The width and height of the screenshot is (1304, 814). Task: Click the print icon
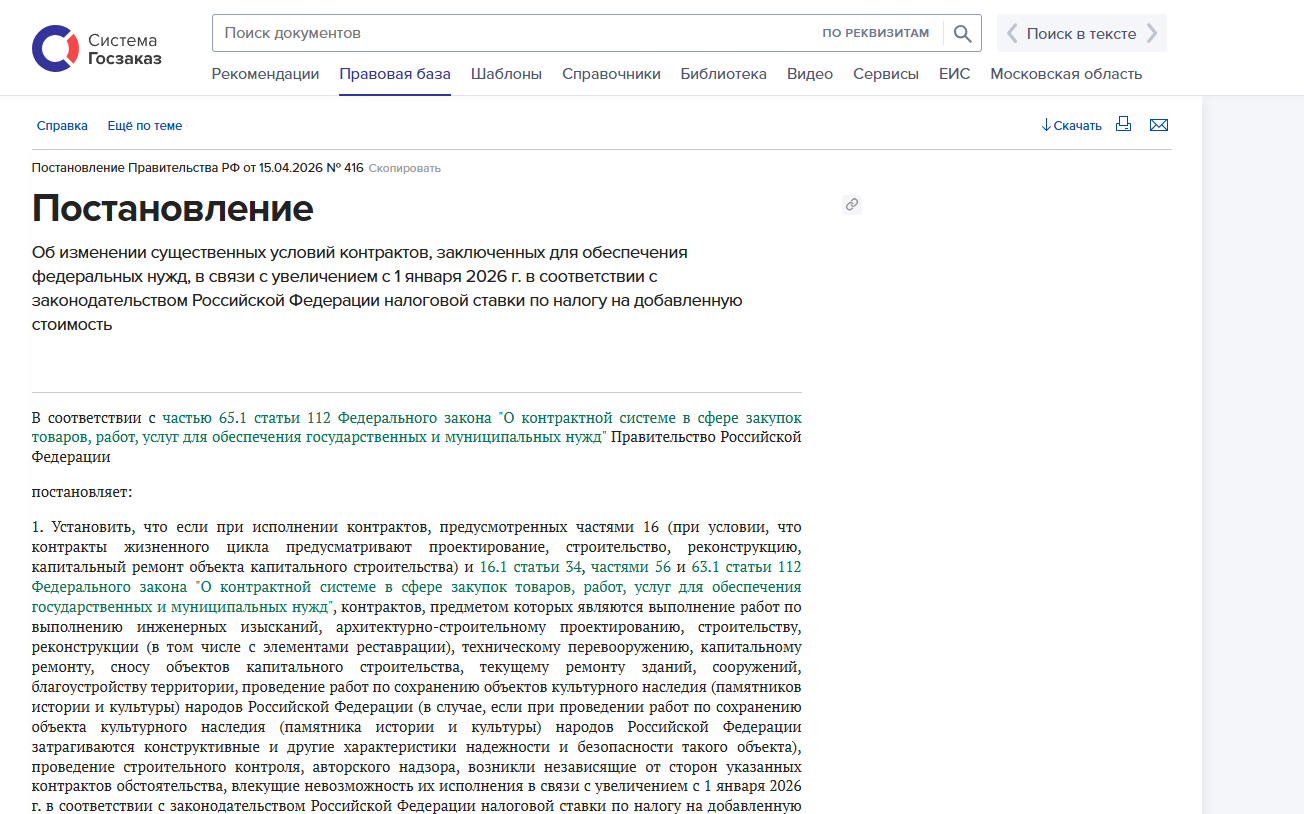pos(1123,125)
